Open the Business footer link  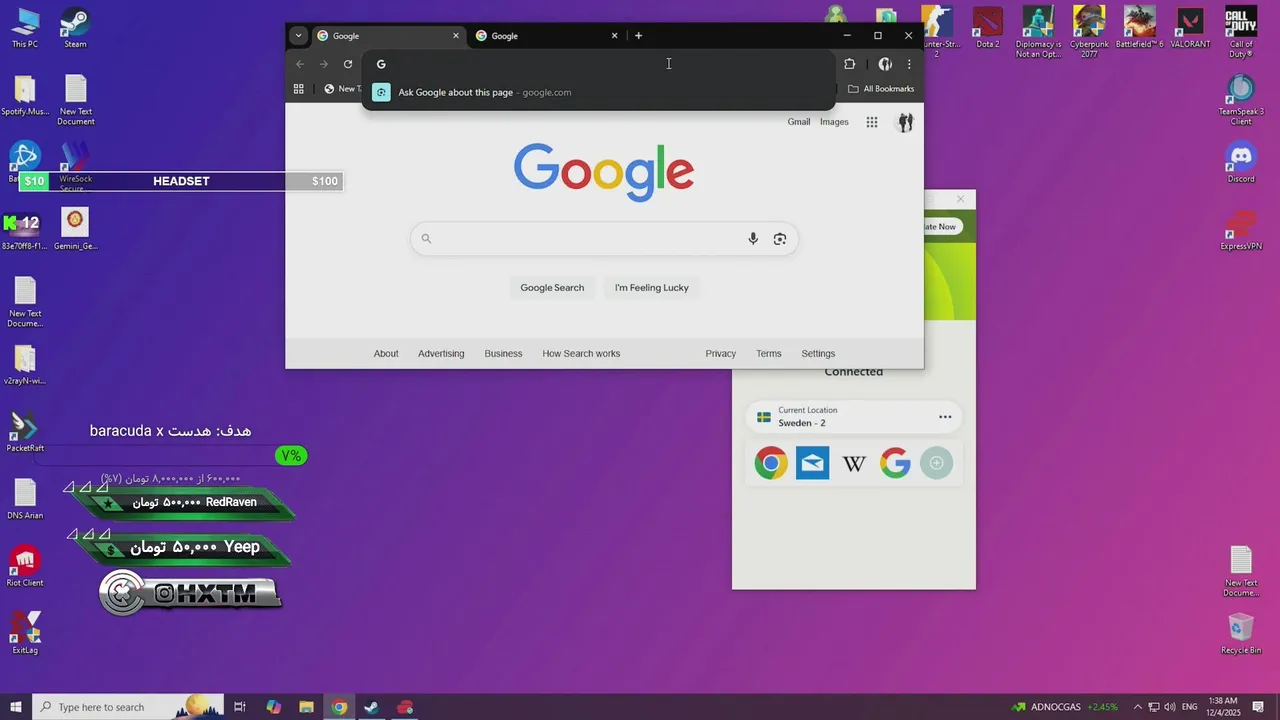pos(503,354)
